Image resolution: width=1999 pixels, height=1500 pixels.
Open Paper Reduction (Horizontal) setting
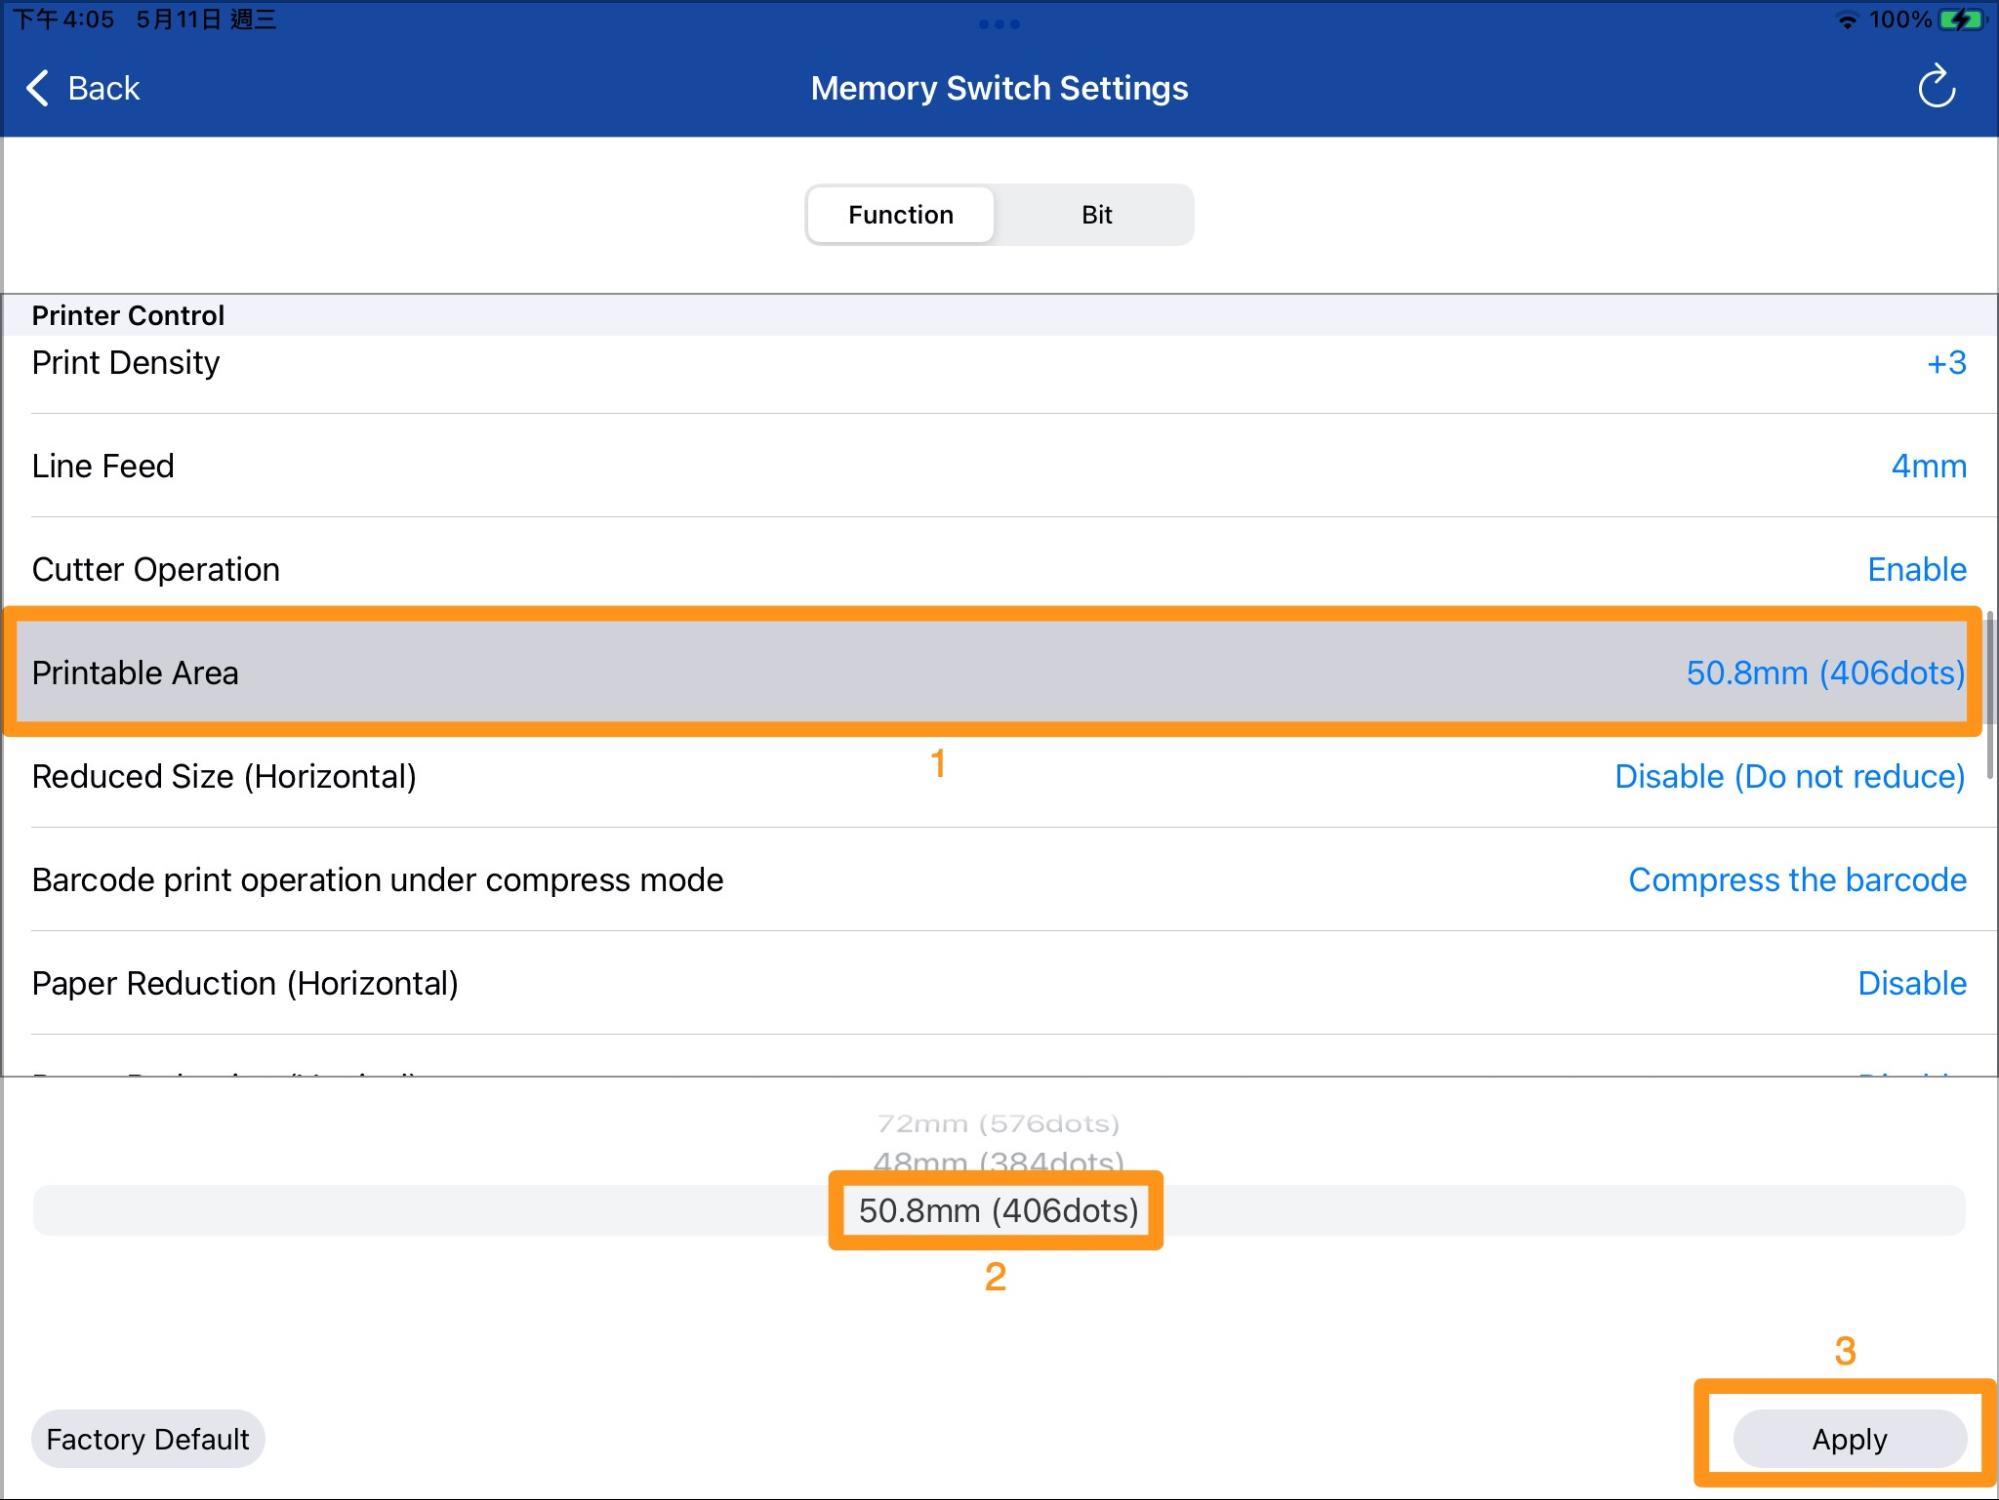[x=999, y=983]
